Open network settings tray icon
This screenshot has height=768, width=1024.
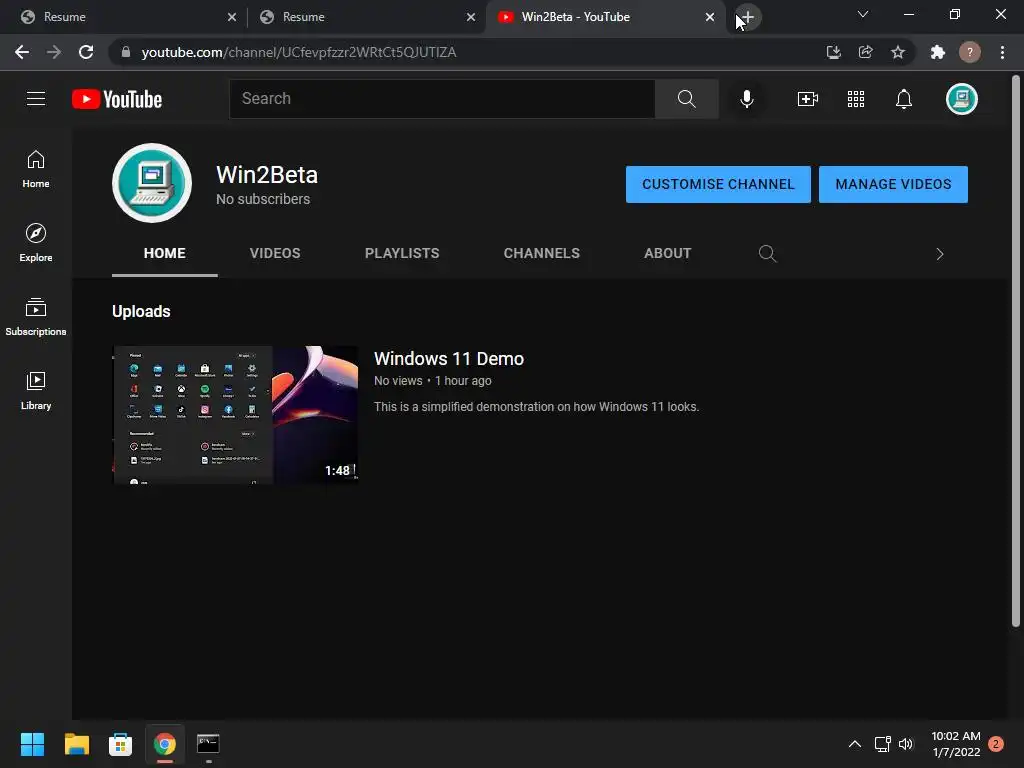[882, 744]
